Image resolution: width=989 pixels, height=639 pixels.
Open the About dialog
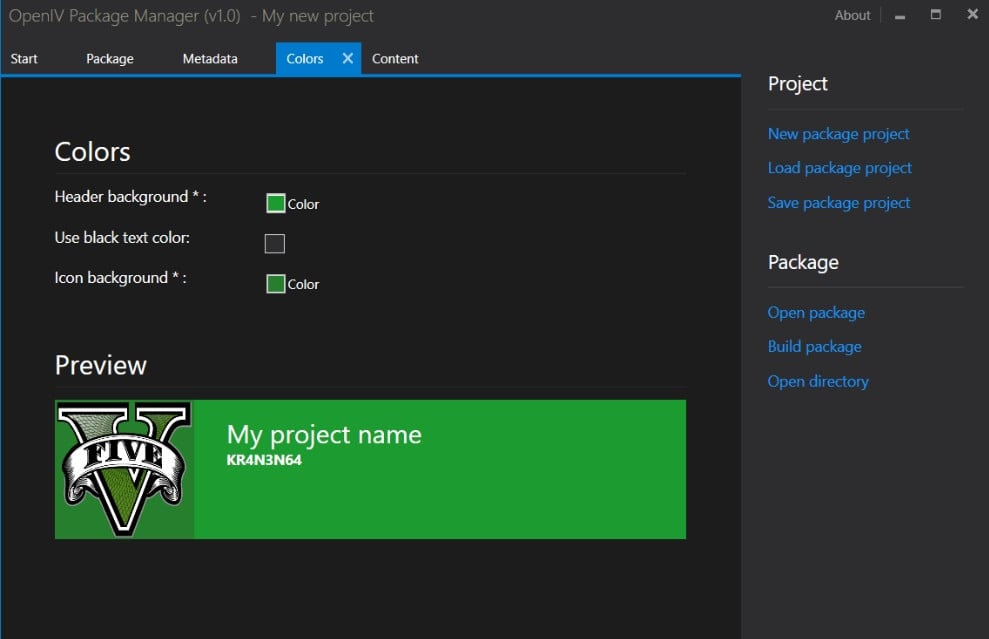click(x=852, y=15)
